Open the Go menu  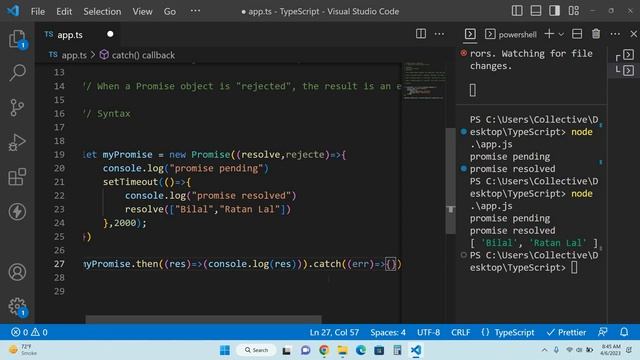[170, 11]
